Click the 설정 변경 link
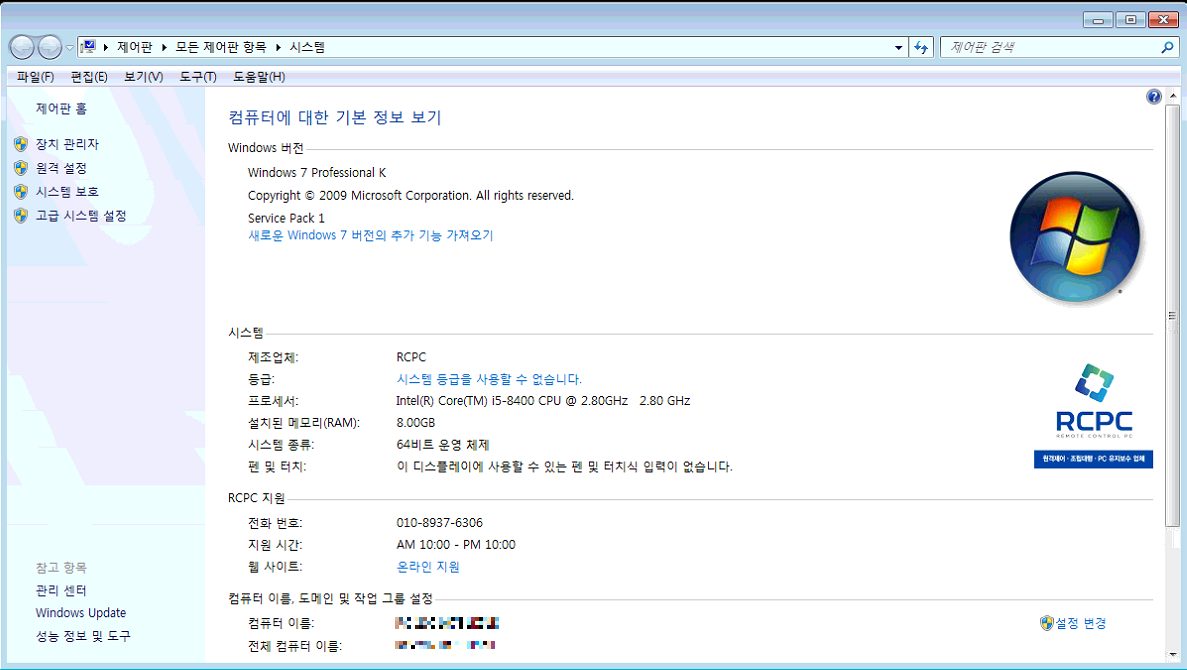The width and height of the screenshot is (1187, 670). (1081, 623)
